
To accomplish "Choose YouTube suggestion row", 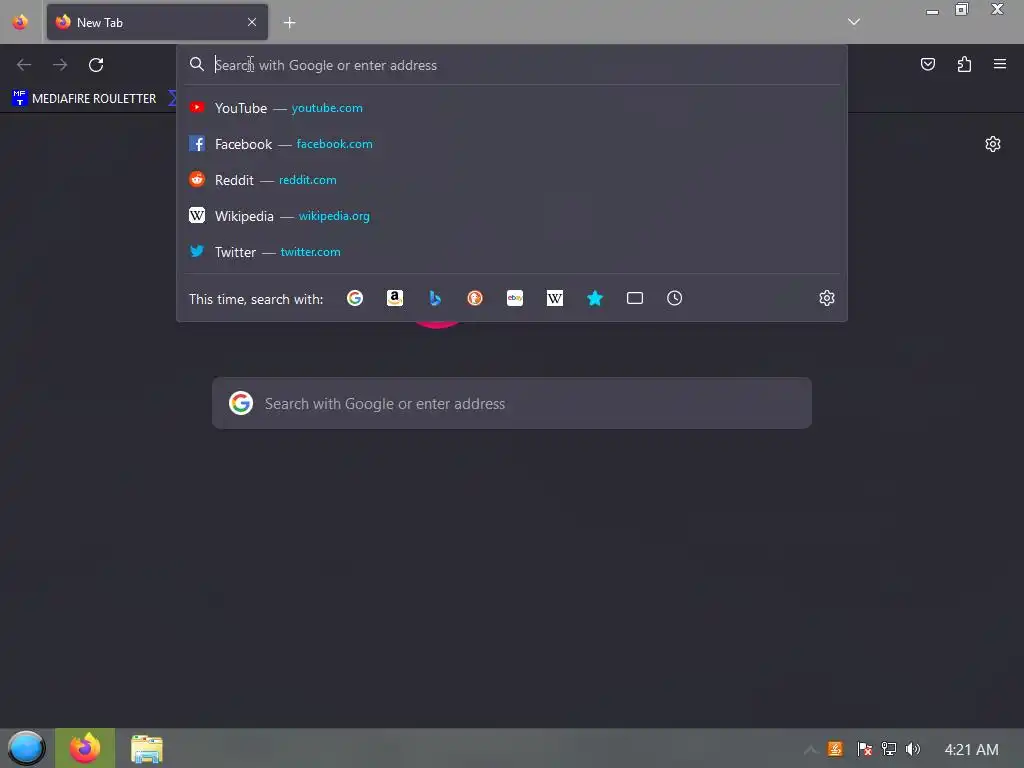I will click(512, 108).
